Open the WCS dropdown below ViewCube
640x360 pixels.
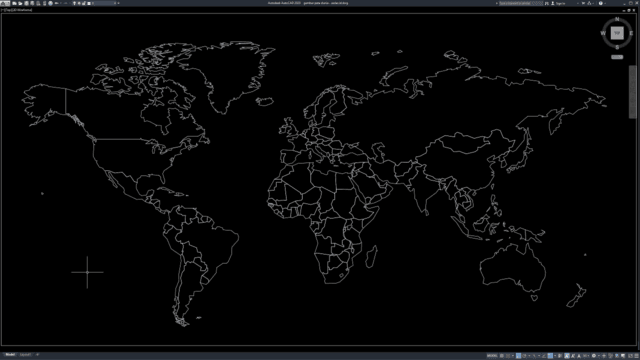click(617, 57)
